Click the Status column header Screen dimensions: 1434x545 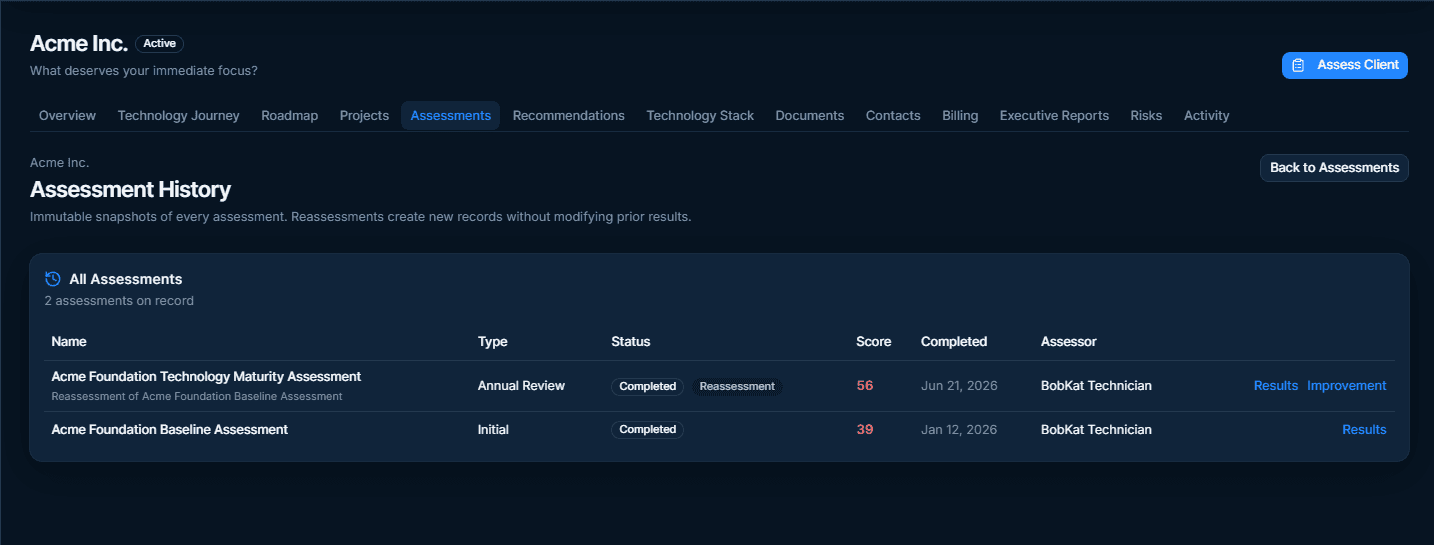[x=631, y=342]
